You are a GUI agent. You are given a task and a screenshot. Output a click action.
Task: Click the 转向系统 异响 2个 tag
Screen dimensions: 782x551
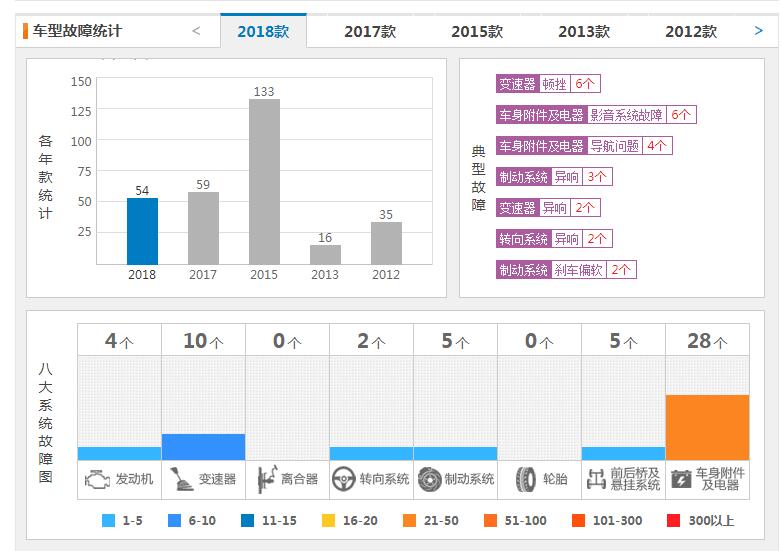(x=554, y=239)
